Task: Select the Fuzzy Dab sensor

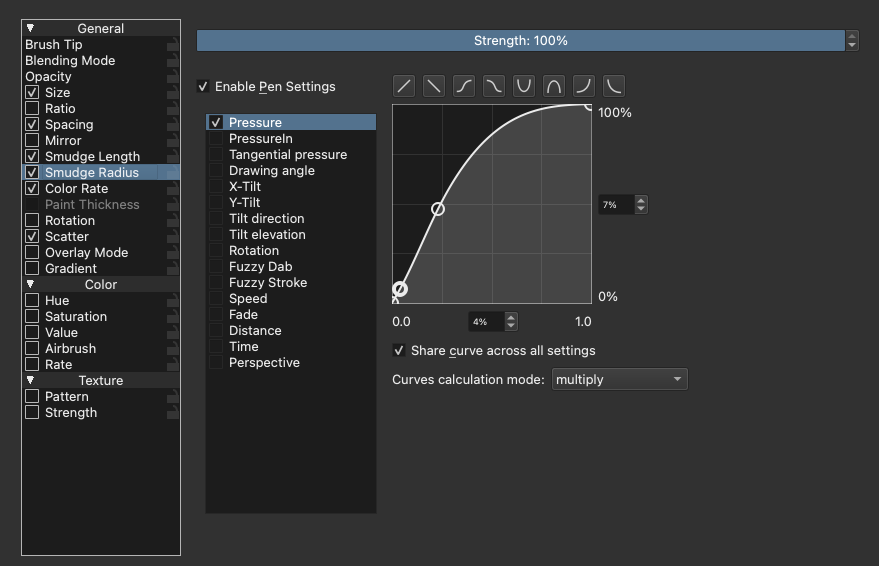Action: pyautogui.click(x=260, y=267)
